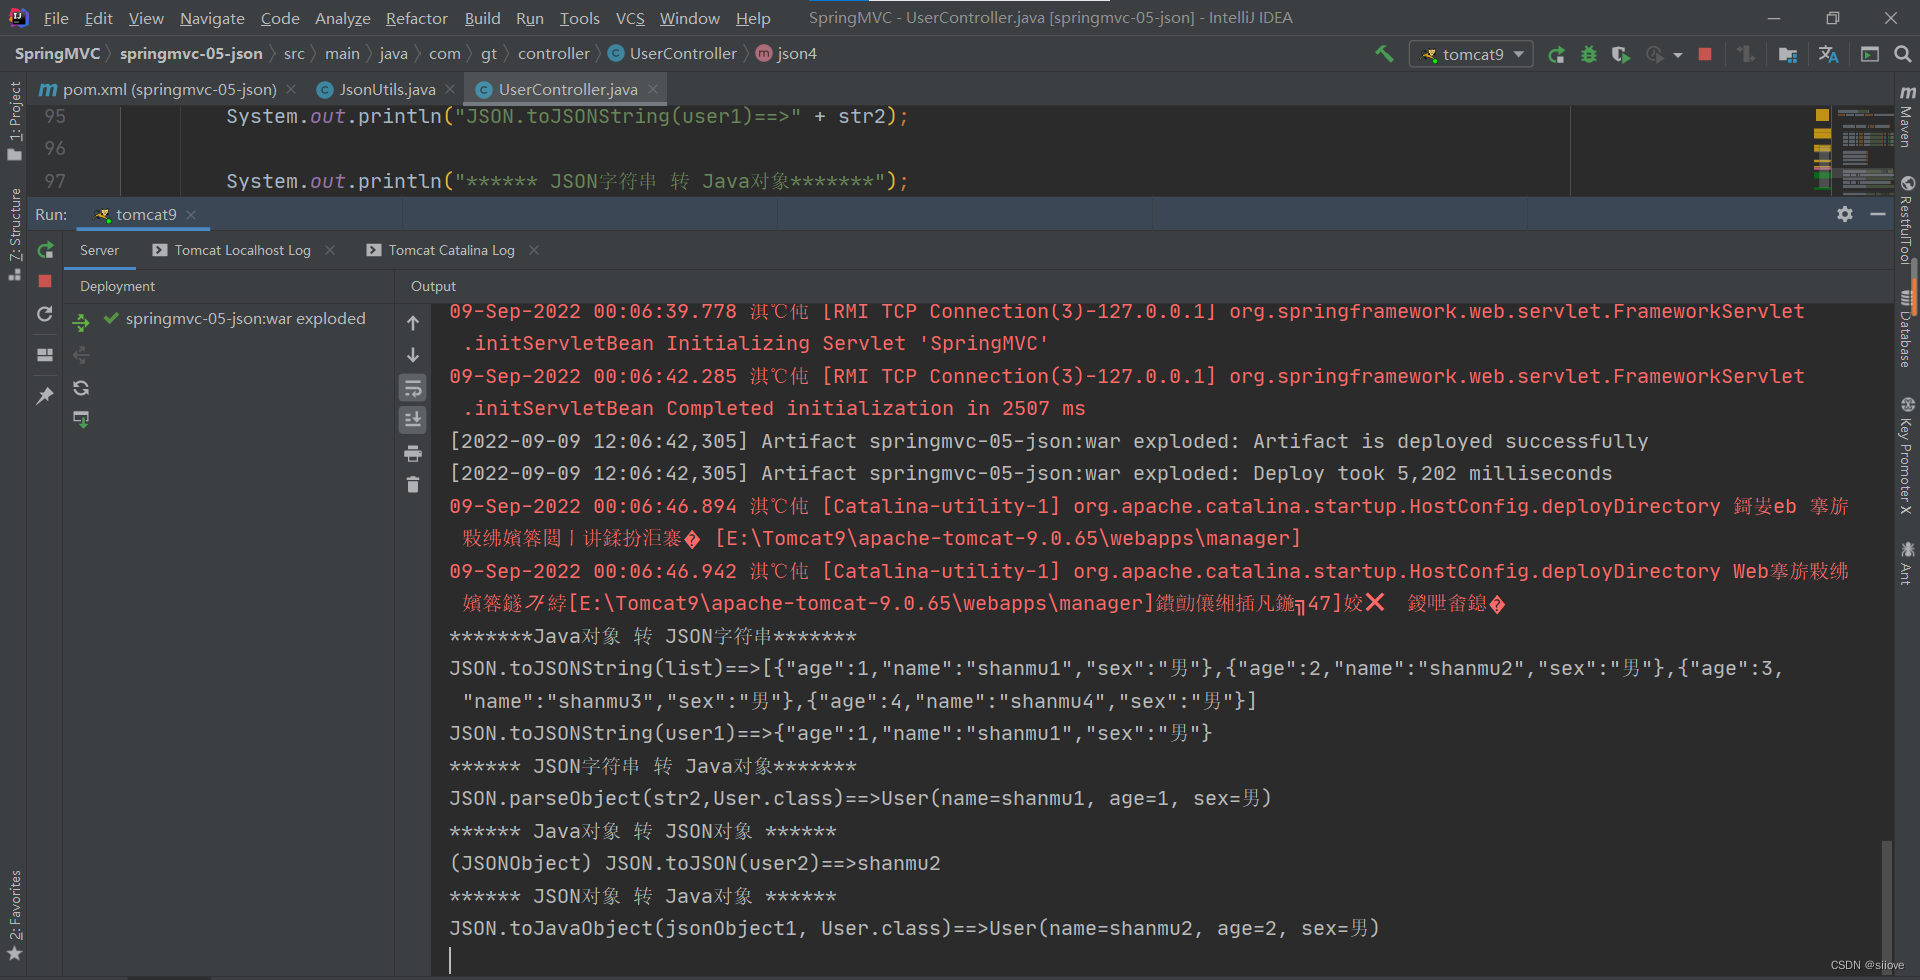Click the Refresh deployment status icon
The height and width of the screenshot is (980, 1920).
pyautogui.click(x=81, y=388)
